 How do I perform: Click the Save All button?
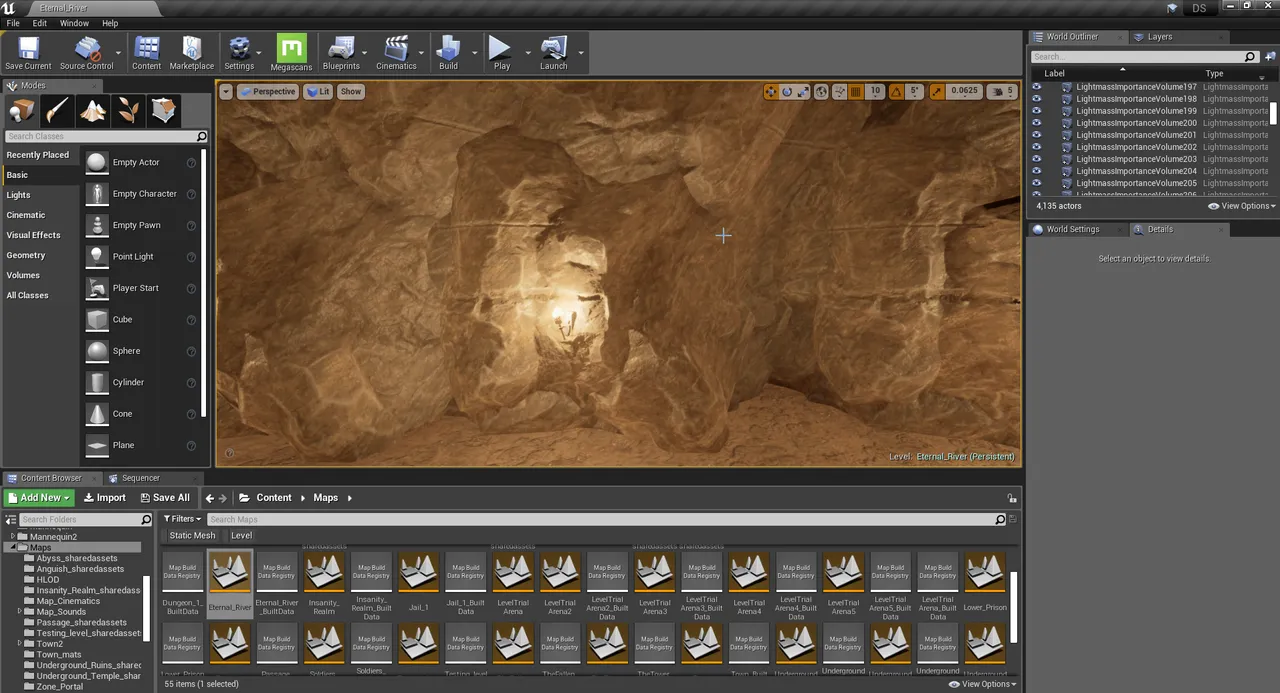click(x=165, y=498)
